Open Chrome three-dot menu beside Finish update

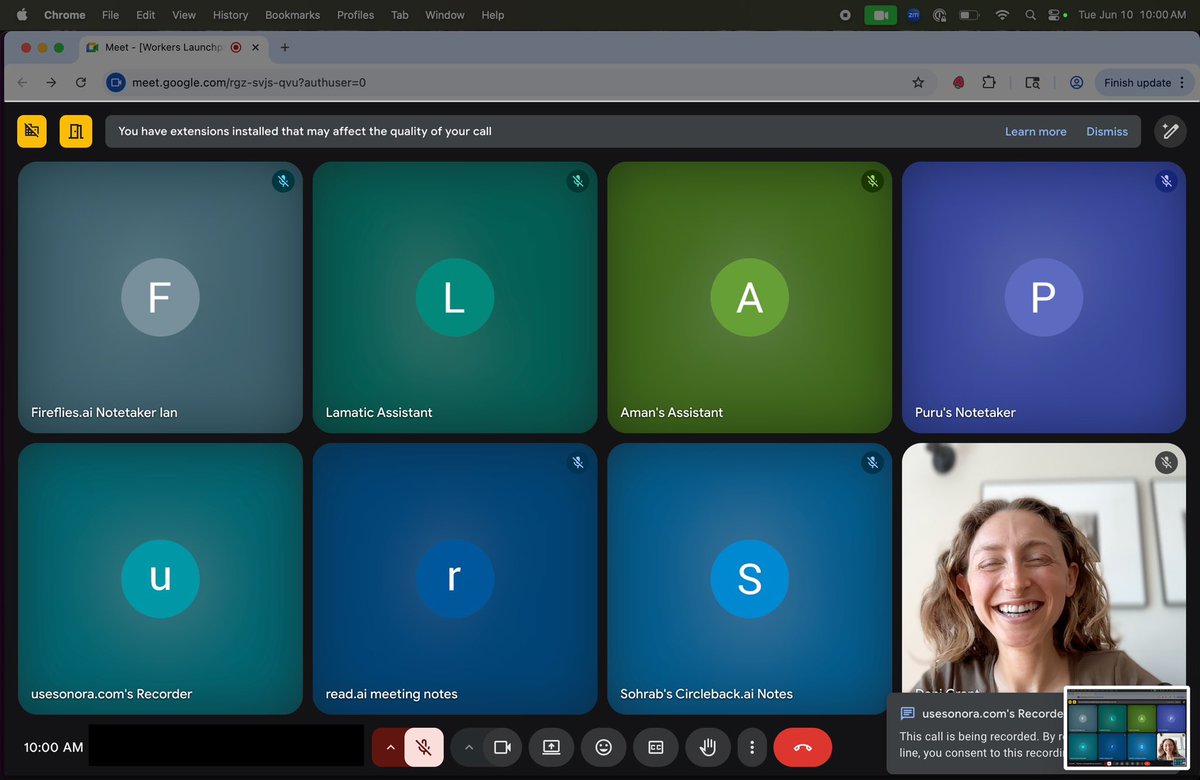coord(1182,83)
